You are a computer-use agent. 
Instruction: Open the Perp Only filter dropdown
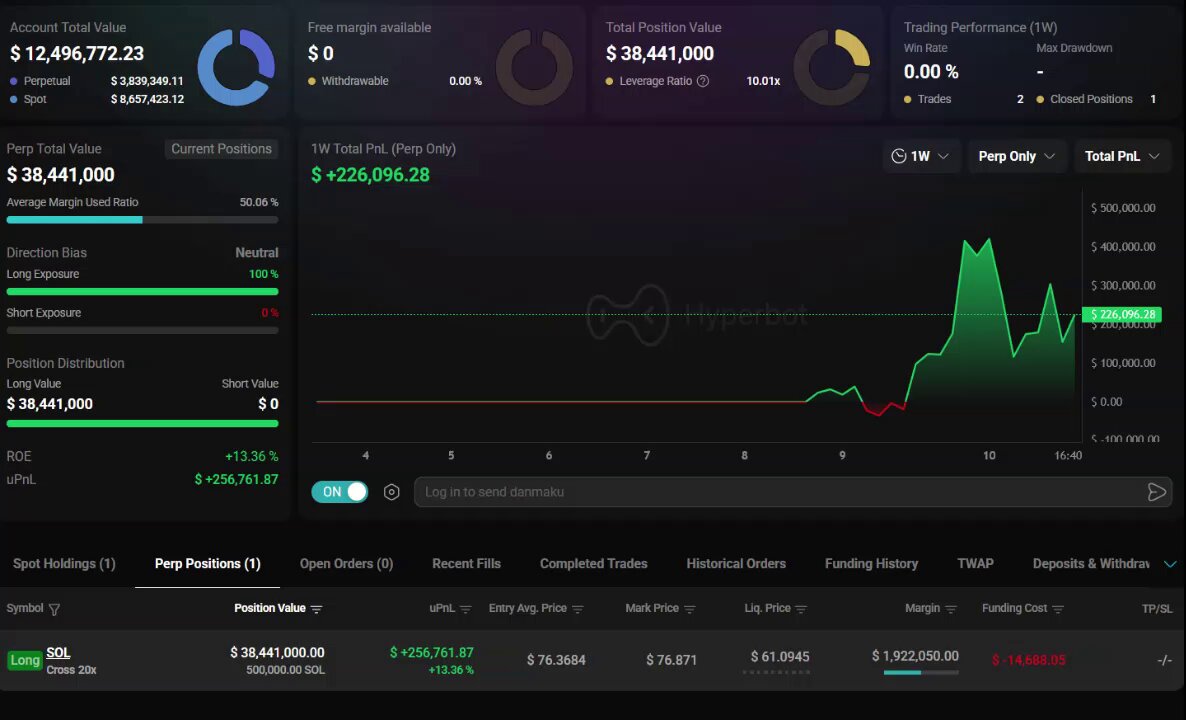1017,156
